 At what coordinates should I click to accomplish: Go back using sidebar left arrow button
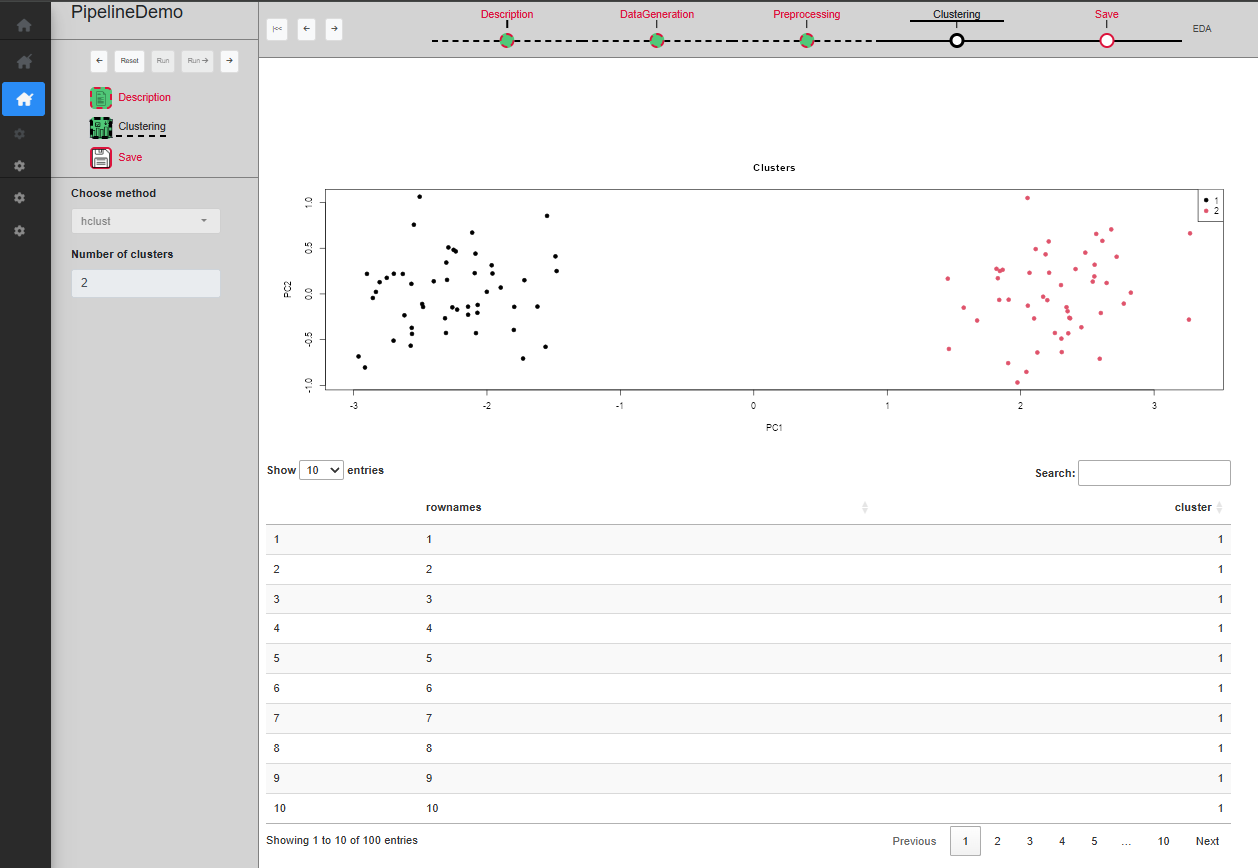(99, 61)
